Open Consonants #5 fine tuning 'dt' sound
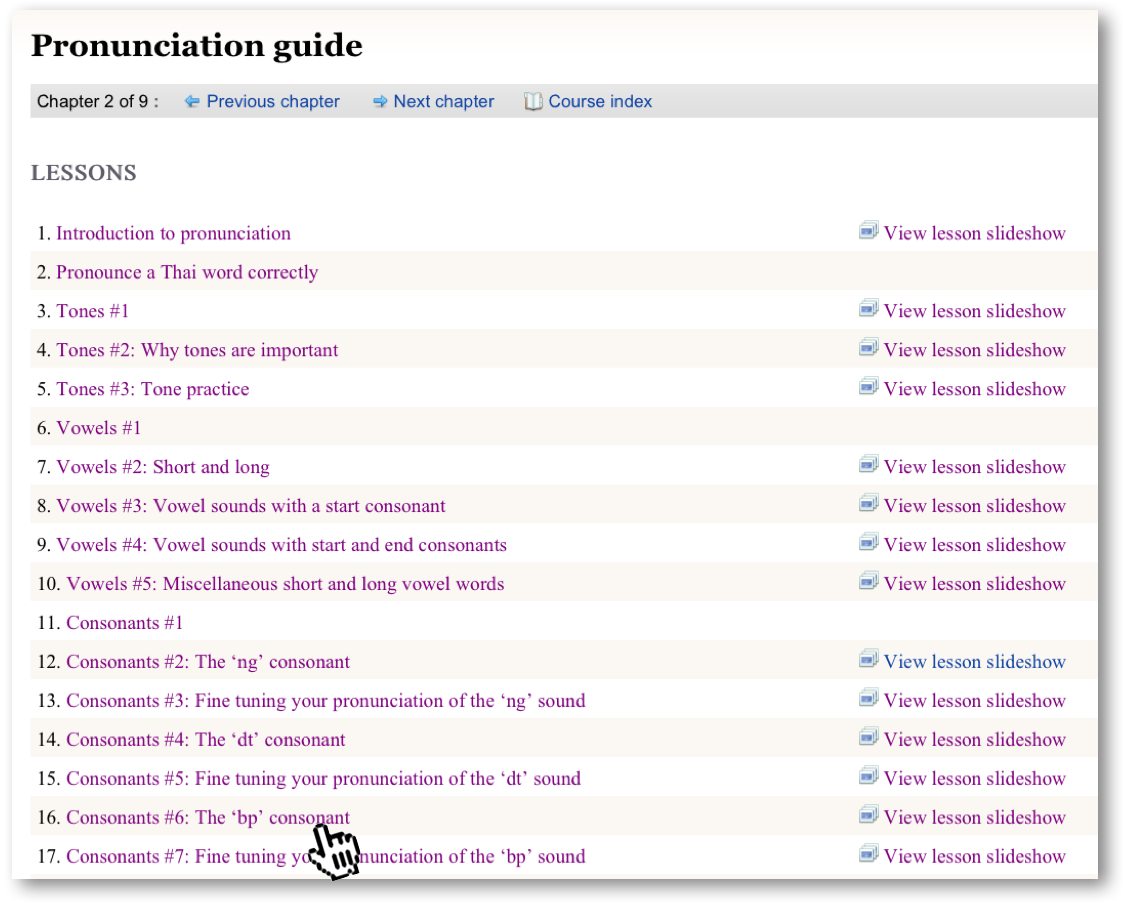Image resolution: width=1123 pixels, height=904 pixels. point(323,779)
